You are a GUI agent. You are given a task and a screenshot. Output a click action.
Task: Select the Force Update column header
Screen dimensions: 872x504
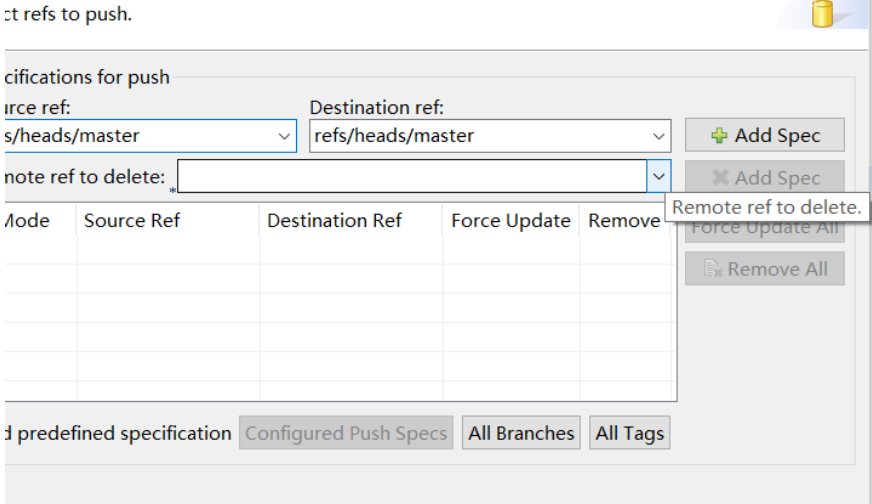[510, 221]
